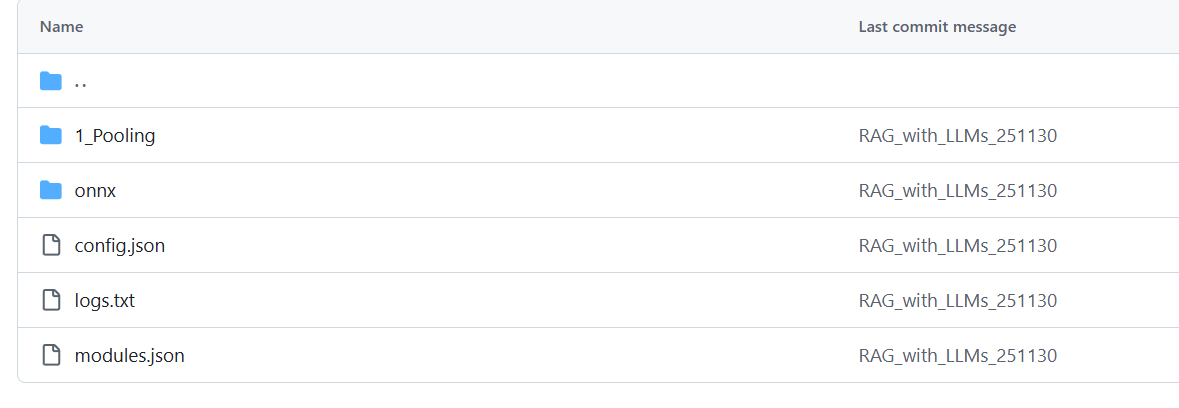View commit message for 1_Pooling folder
This screenshot has height=408, width=1179.
click(958, 136)
